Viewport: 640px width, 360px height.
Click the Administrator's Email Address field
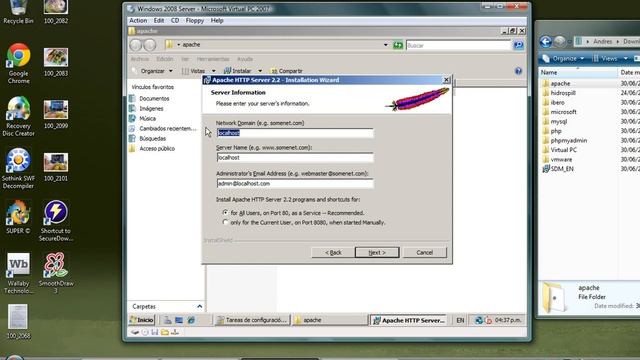tap(295, 184)
